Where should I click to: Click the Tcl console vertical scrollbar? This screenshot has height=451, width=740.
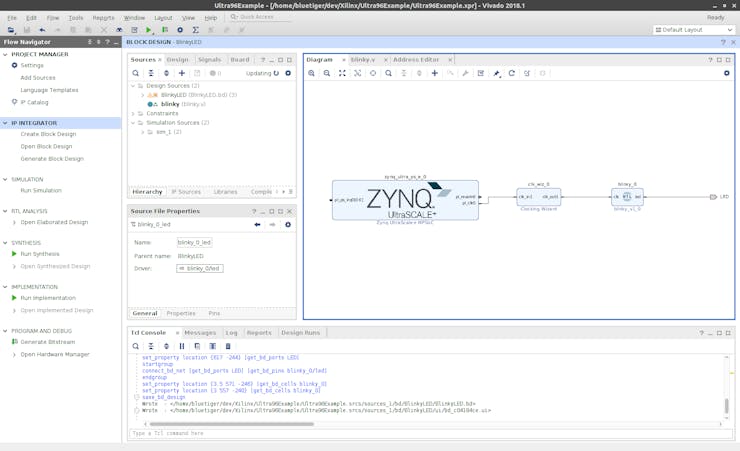click(727, 406)
